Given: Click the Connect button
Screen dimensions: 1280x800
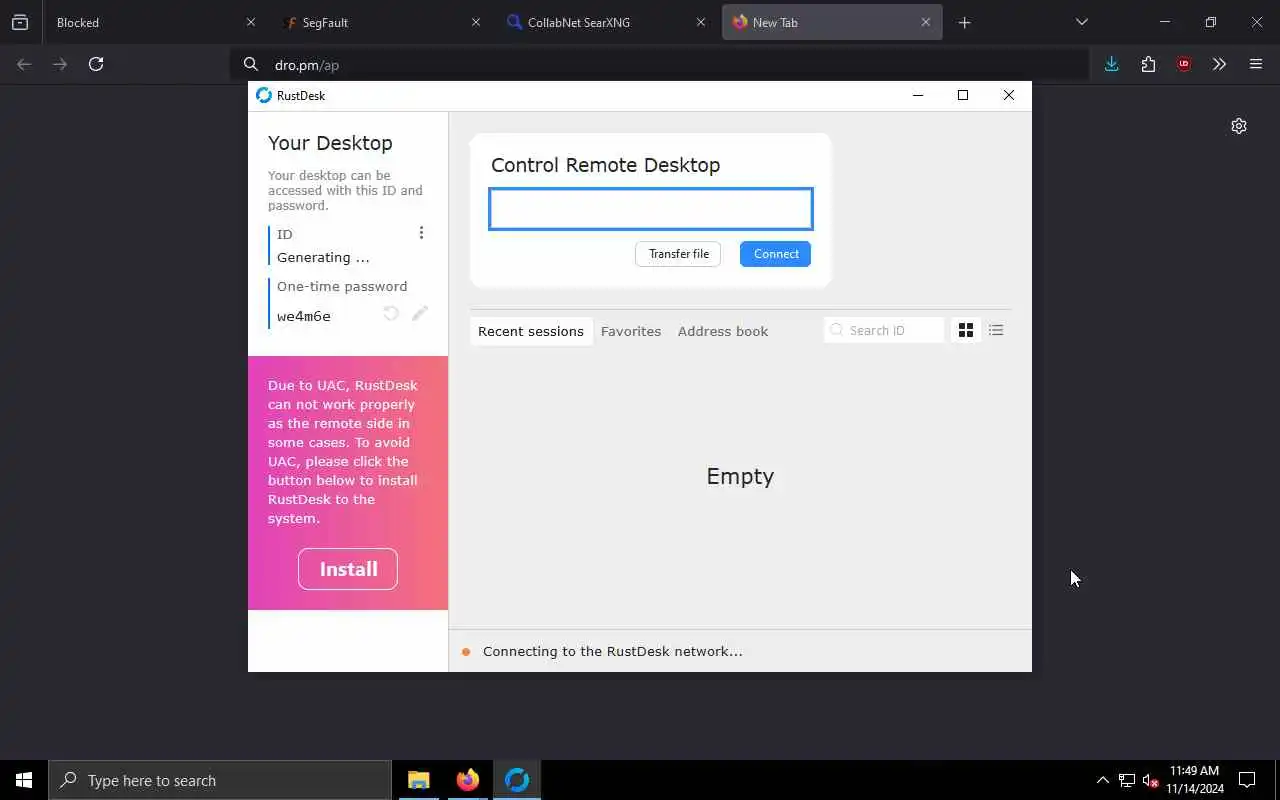Looking at the screenshot, I should tap(775, 254).
